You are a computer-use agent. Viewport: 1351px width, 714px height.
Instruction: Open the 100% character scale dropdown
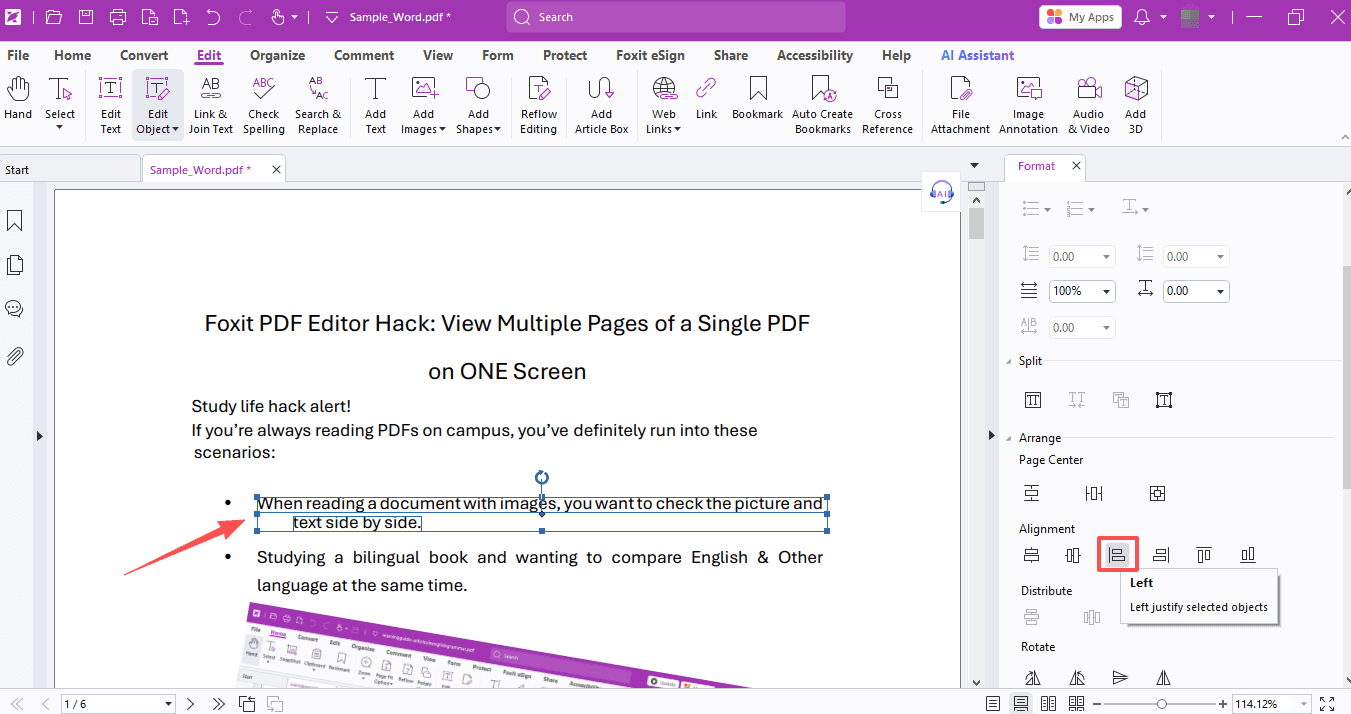click(1107, 292)
